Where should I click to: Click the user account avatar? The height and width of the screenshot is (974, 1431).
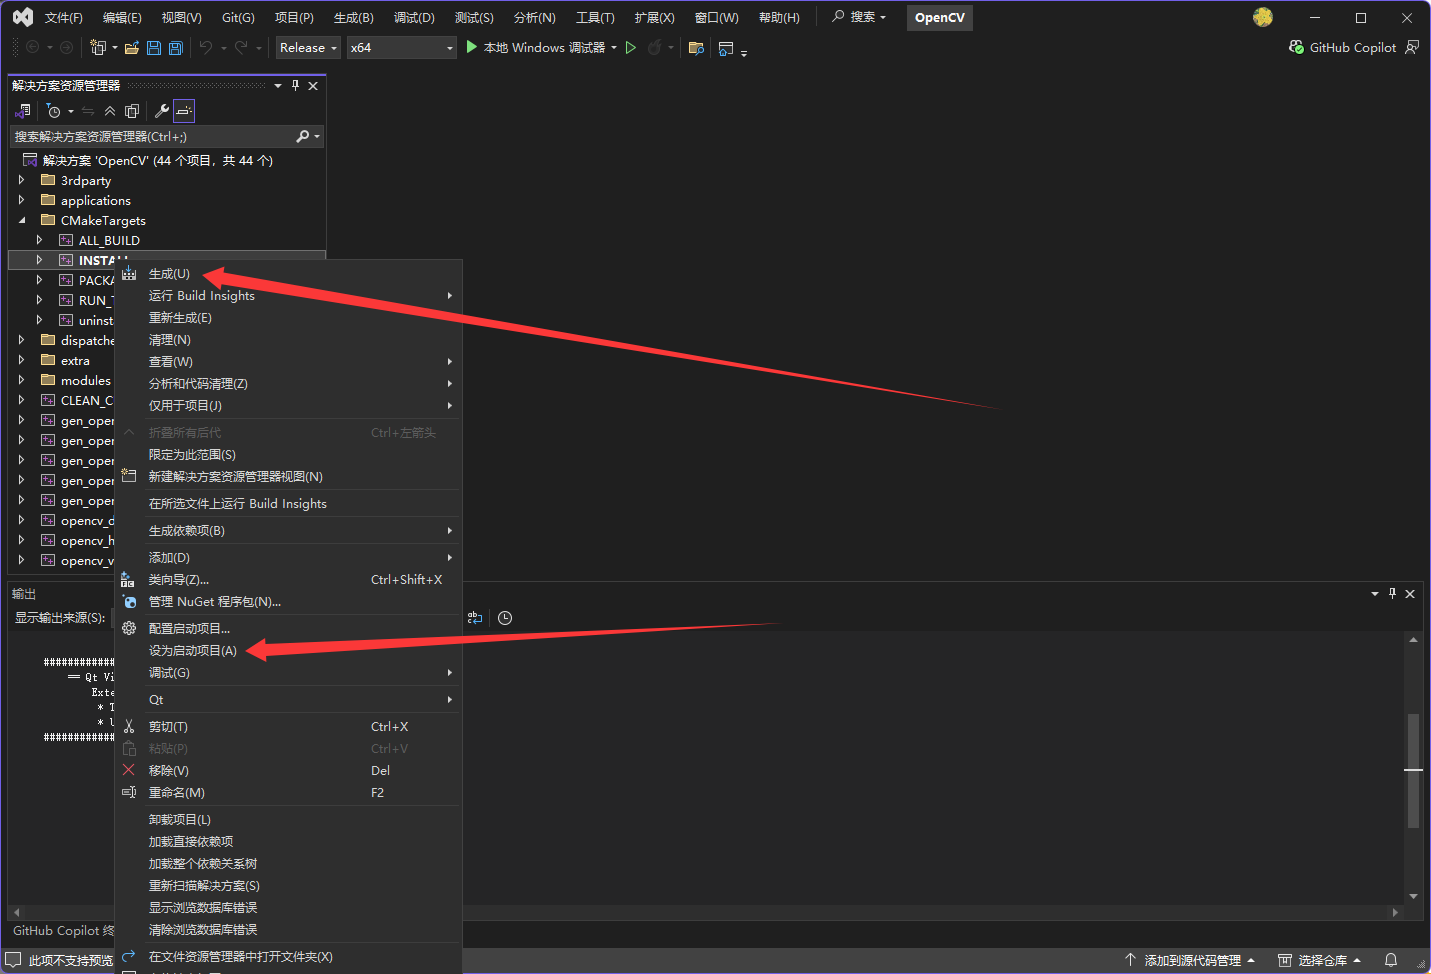pos(1263,17)
